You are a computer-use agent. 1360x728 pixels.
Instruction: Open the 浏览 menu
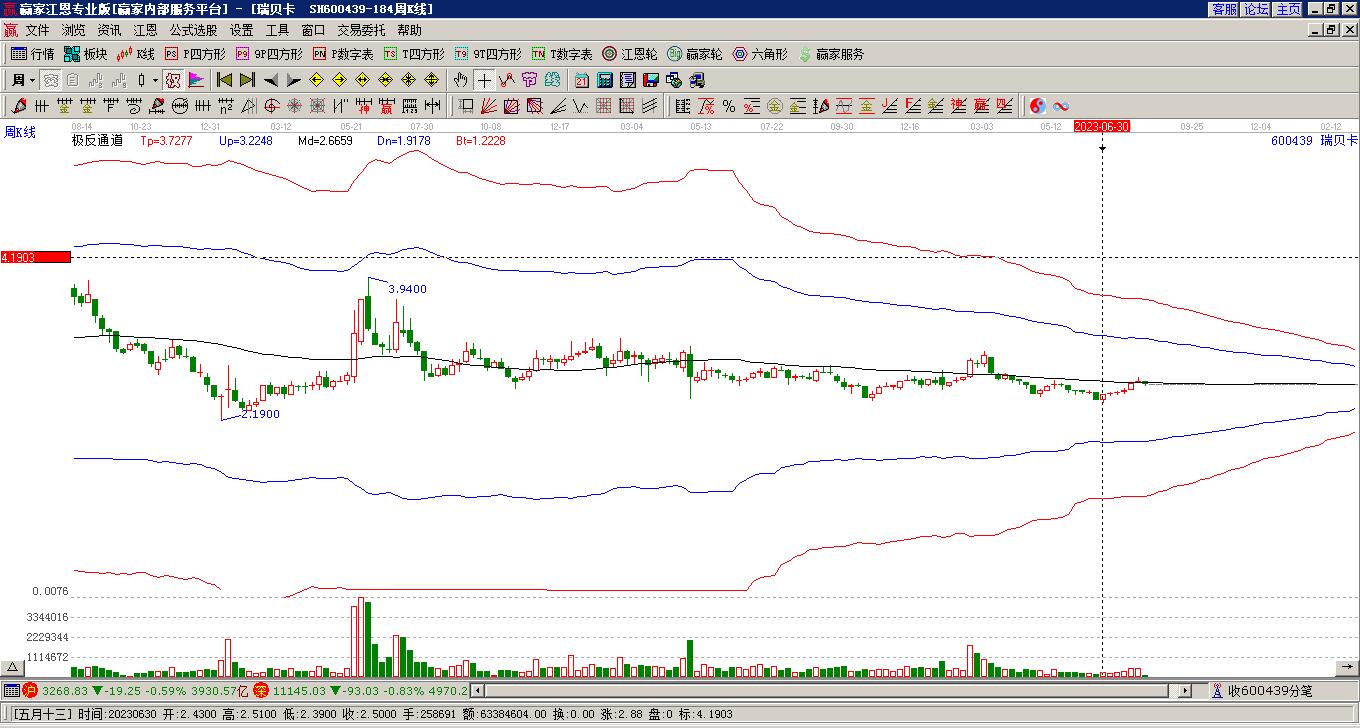pyautogui.click(x=73, y=31)
